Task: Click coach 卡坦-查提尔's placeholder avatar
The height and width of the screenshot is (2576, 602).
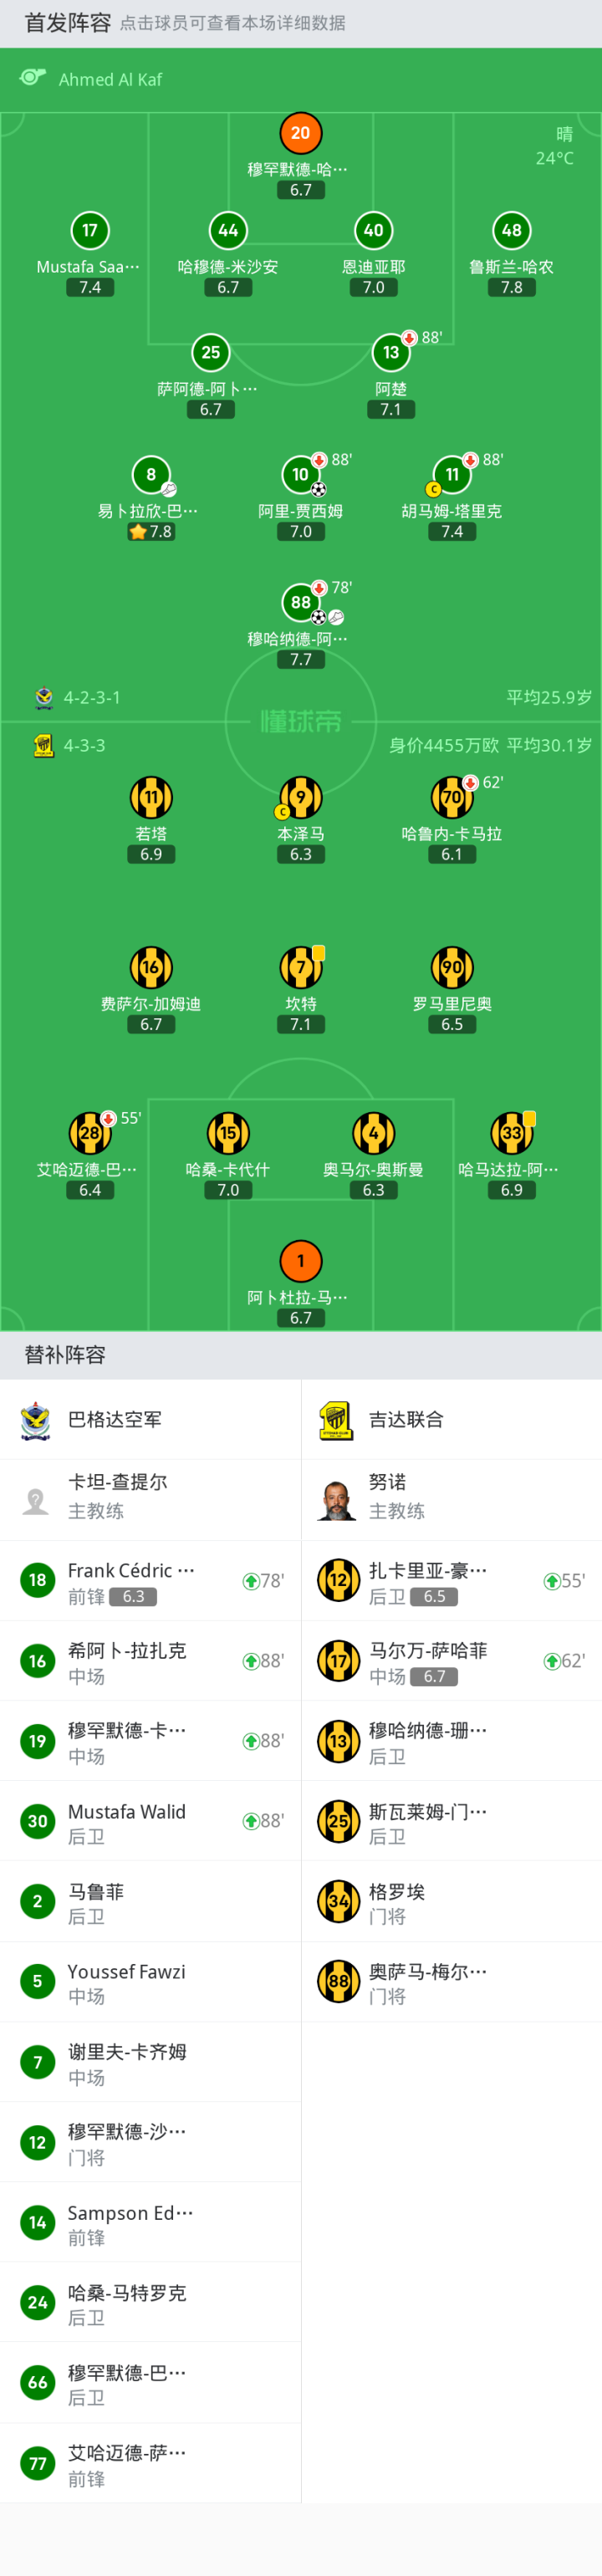Action: coord(36,1500)
